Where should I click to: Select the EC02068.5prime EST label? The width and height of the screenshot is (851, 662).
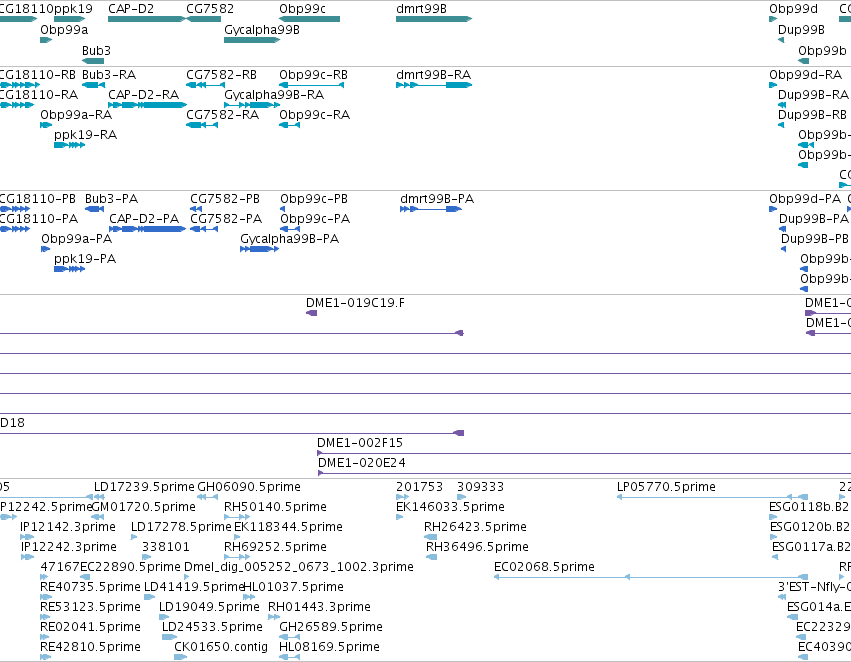pos(544,568)
